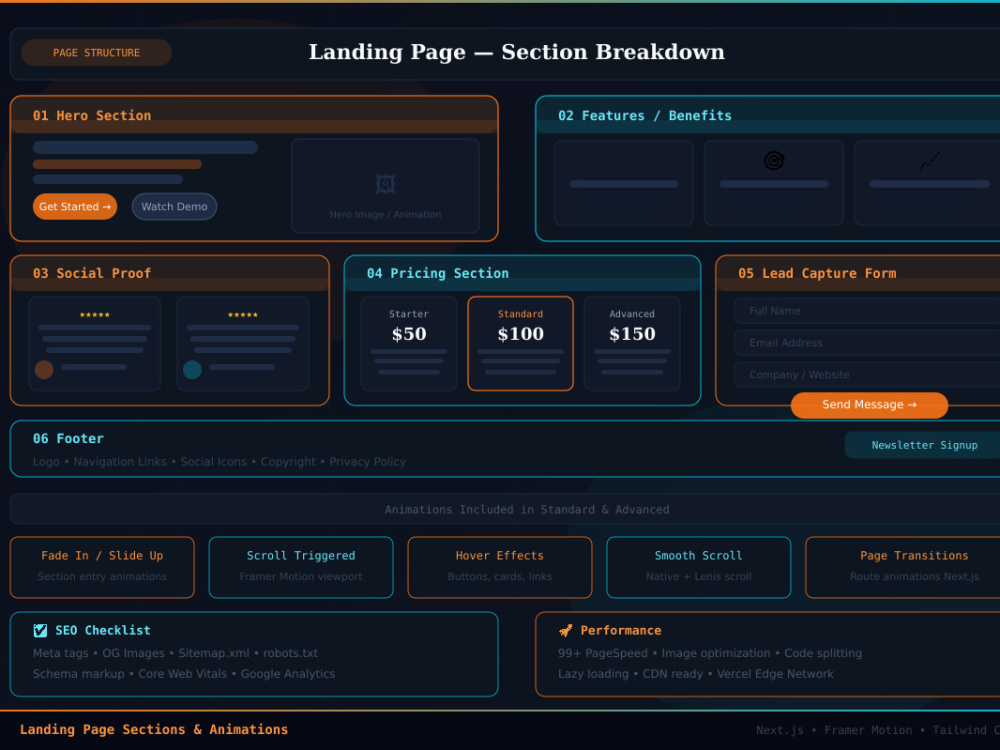1000x750 pixels.
Task: Click the trend chart icon in Features card
Action: [x=929, y=161]
